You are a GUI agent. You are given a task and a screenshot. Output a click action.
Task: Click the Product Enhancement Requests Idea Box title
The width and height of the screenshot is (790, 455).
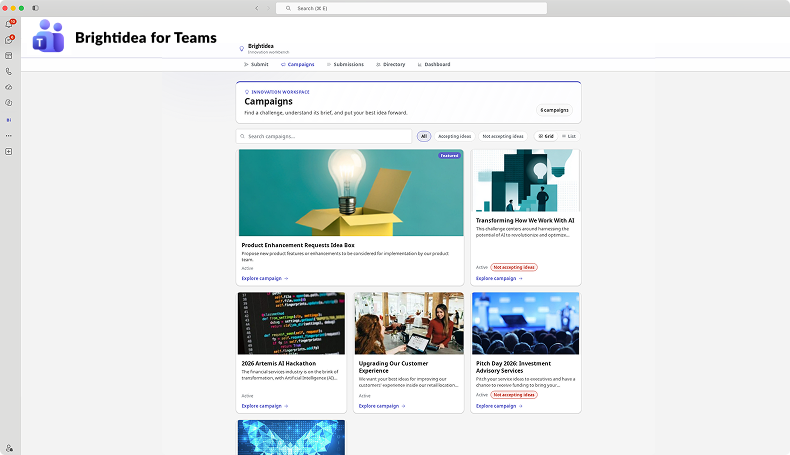point(298,245)
